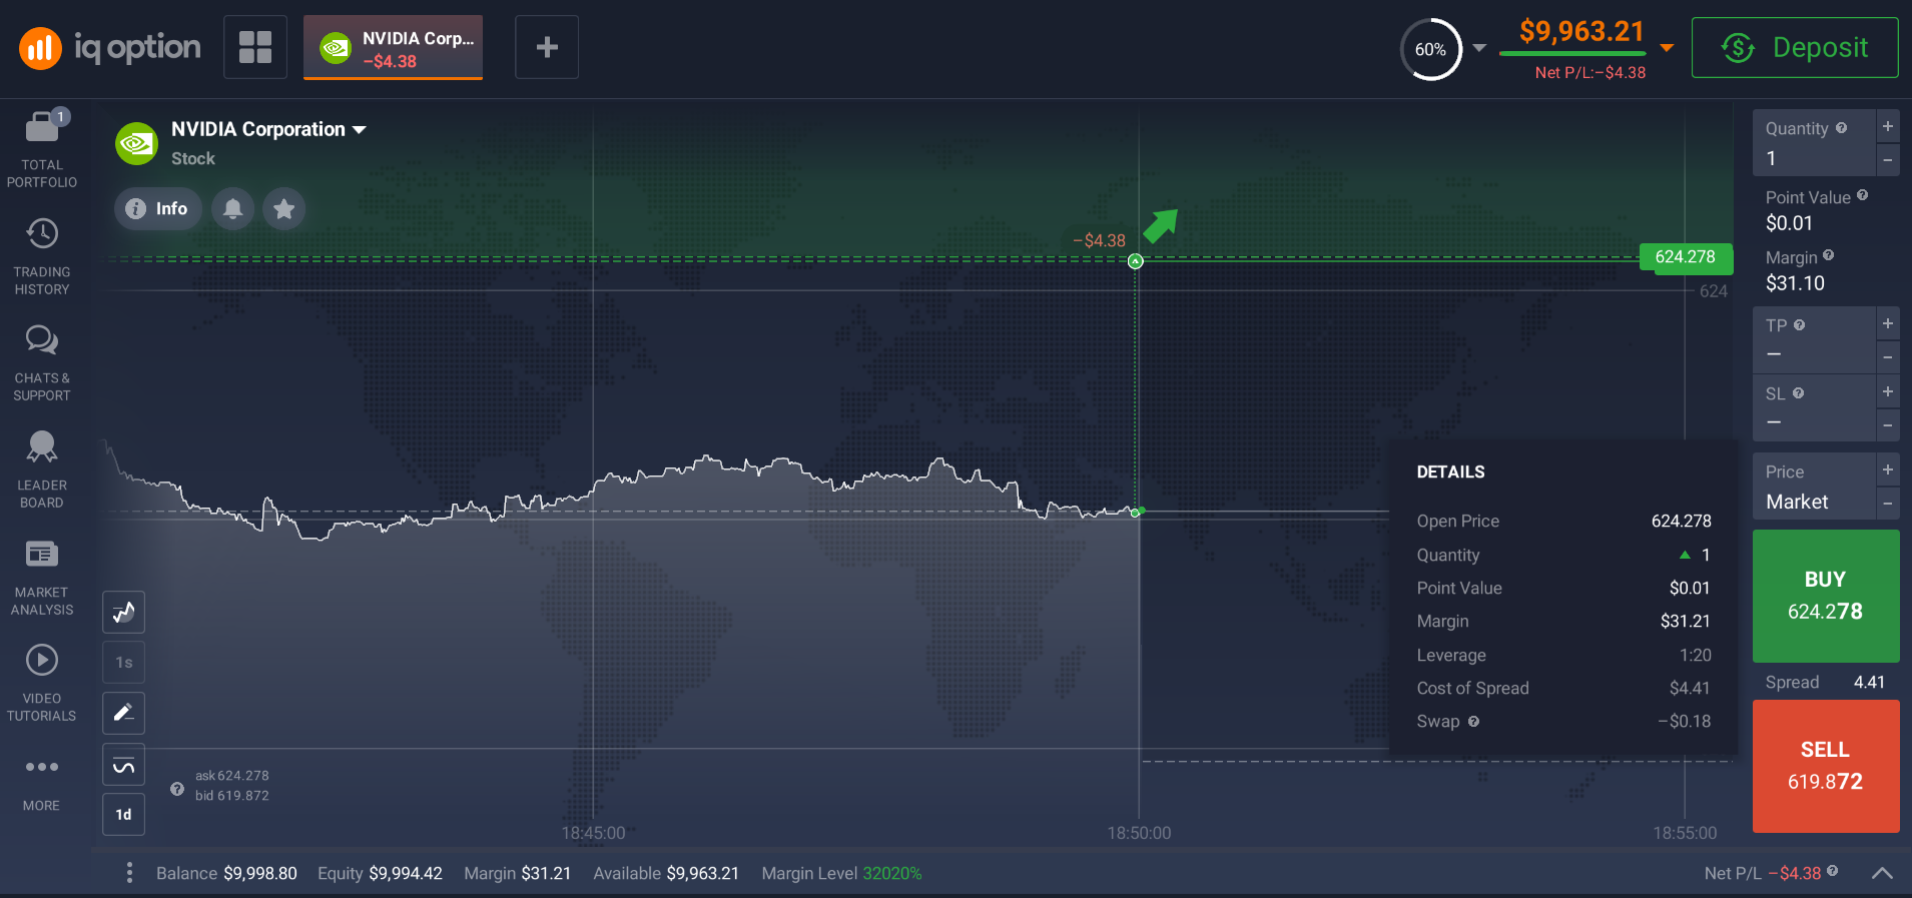Click the Quantity input field
1912x898 pixels.
(1814, 142)
